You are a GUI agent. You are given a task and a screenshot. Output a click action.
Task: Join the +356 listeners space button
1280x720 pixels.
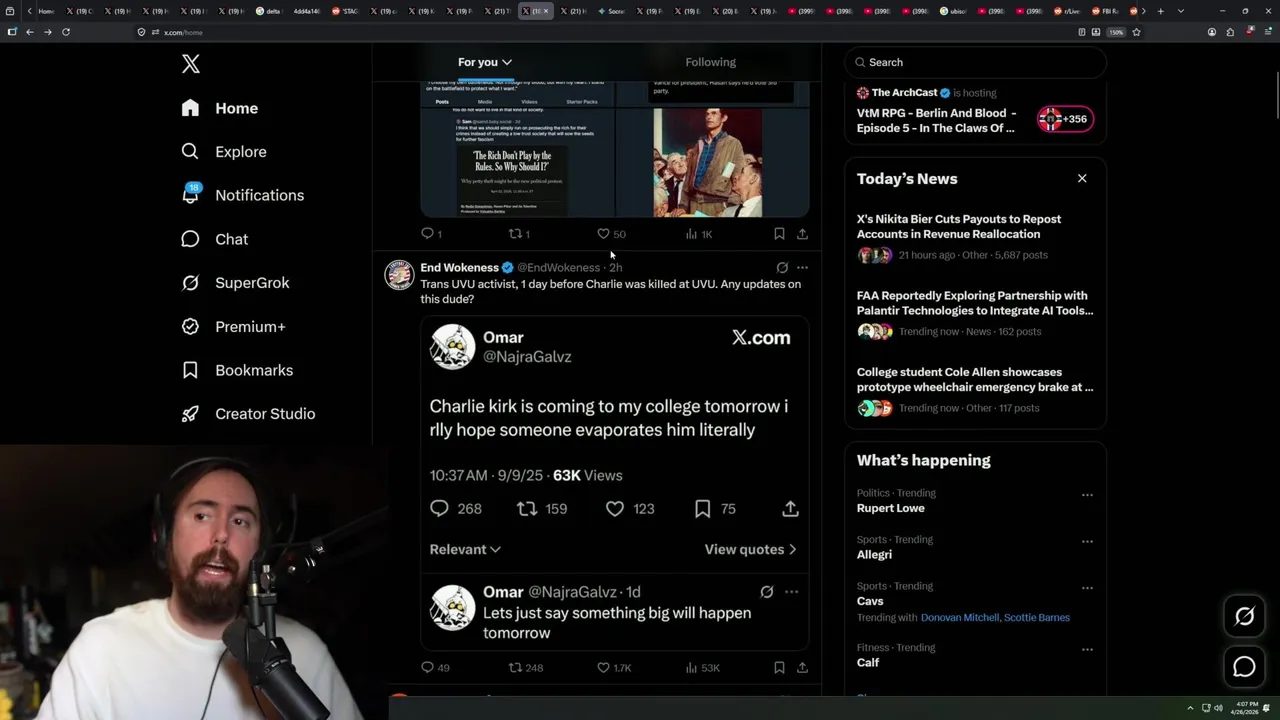tap(1065, 120)
